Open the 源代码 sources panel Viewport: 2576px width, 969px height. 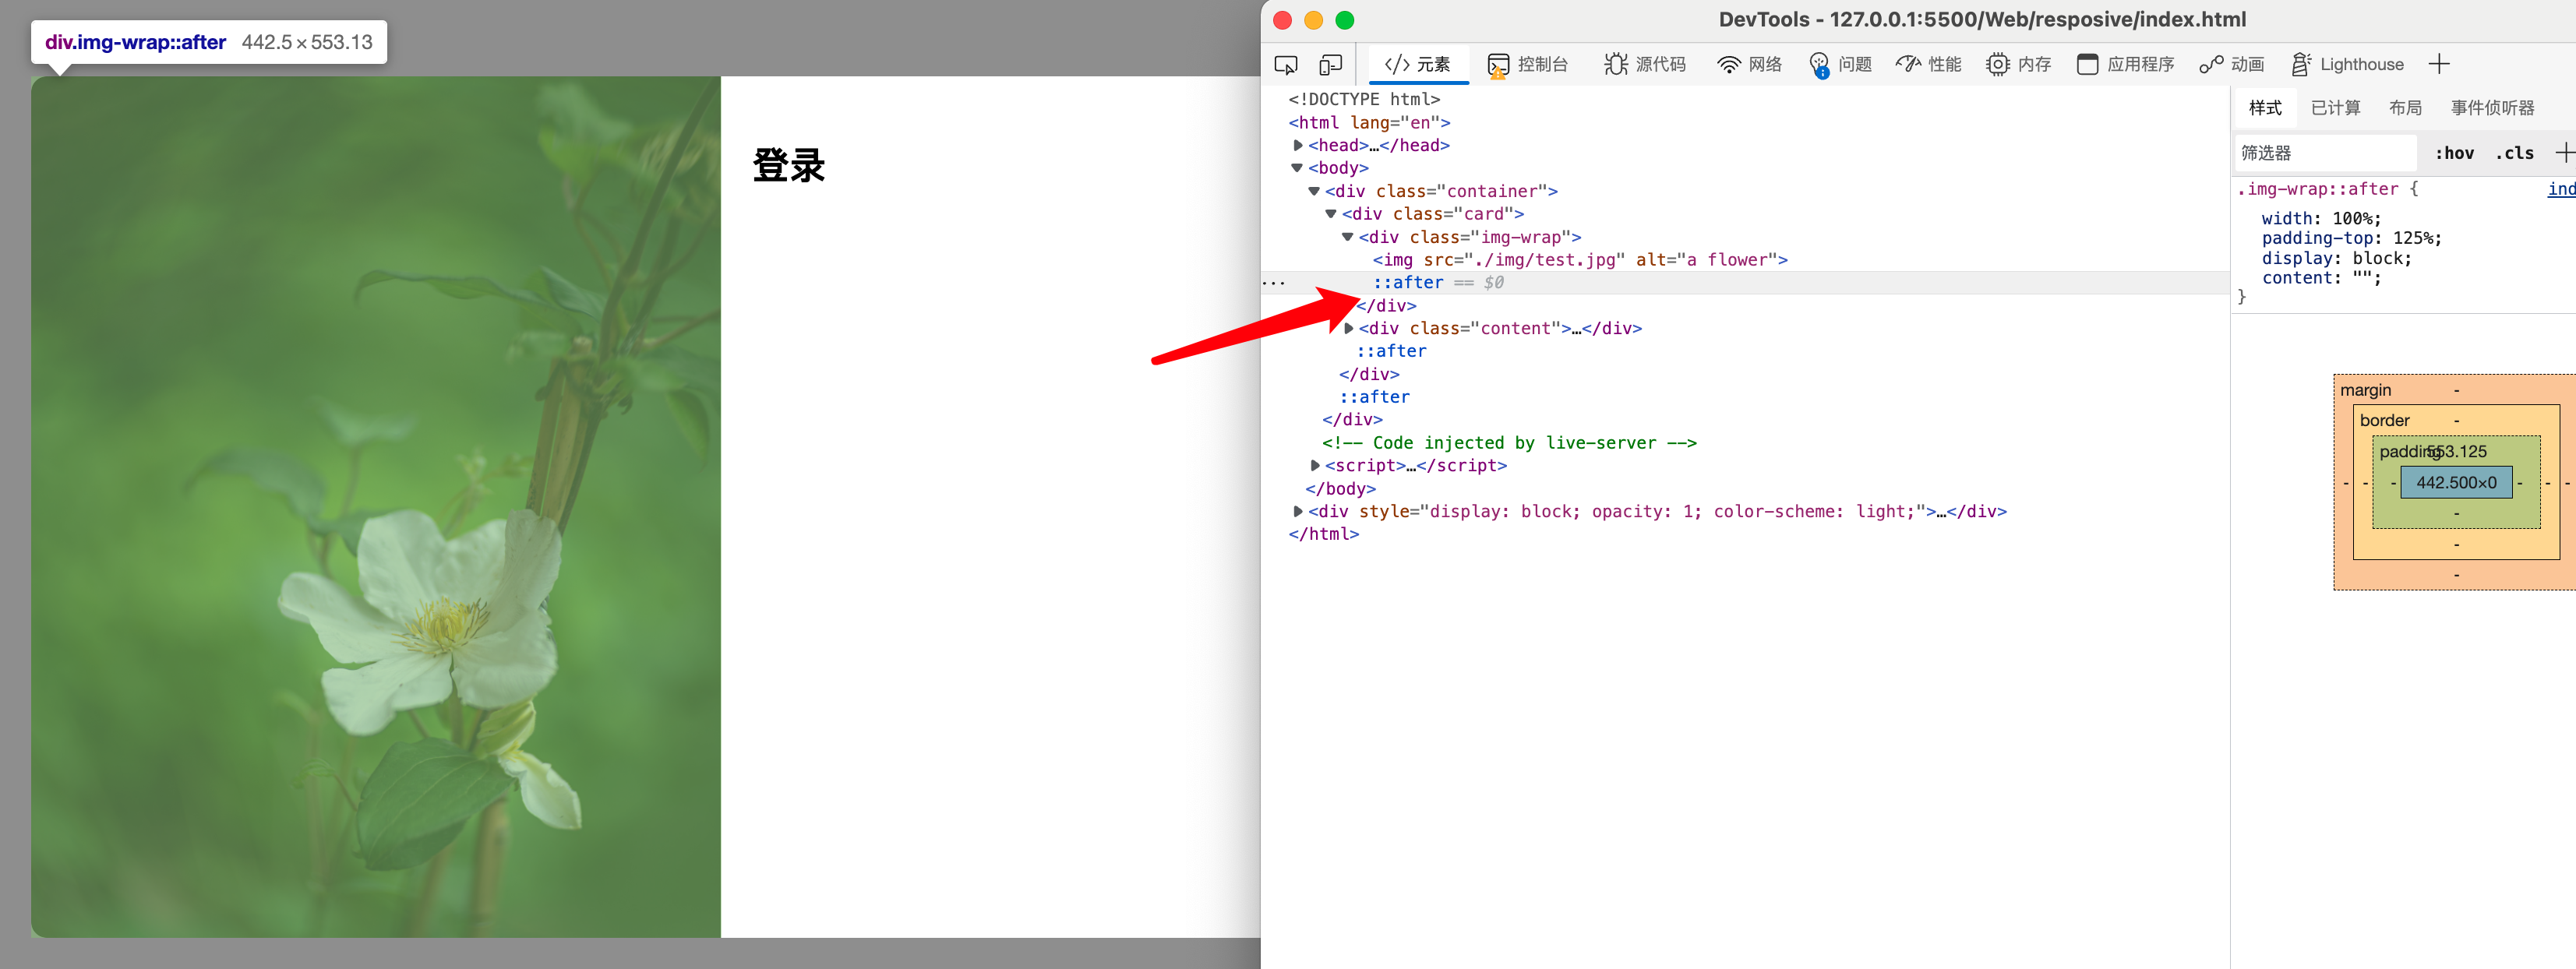[1645, 65]
